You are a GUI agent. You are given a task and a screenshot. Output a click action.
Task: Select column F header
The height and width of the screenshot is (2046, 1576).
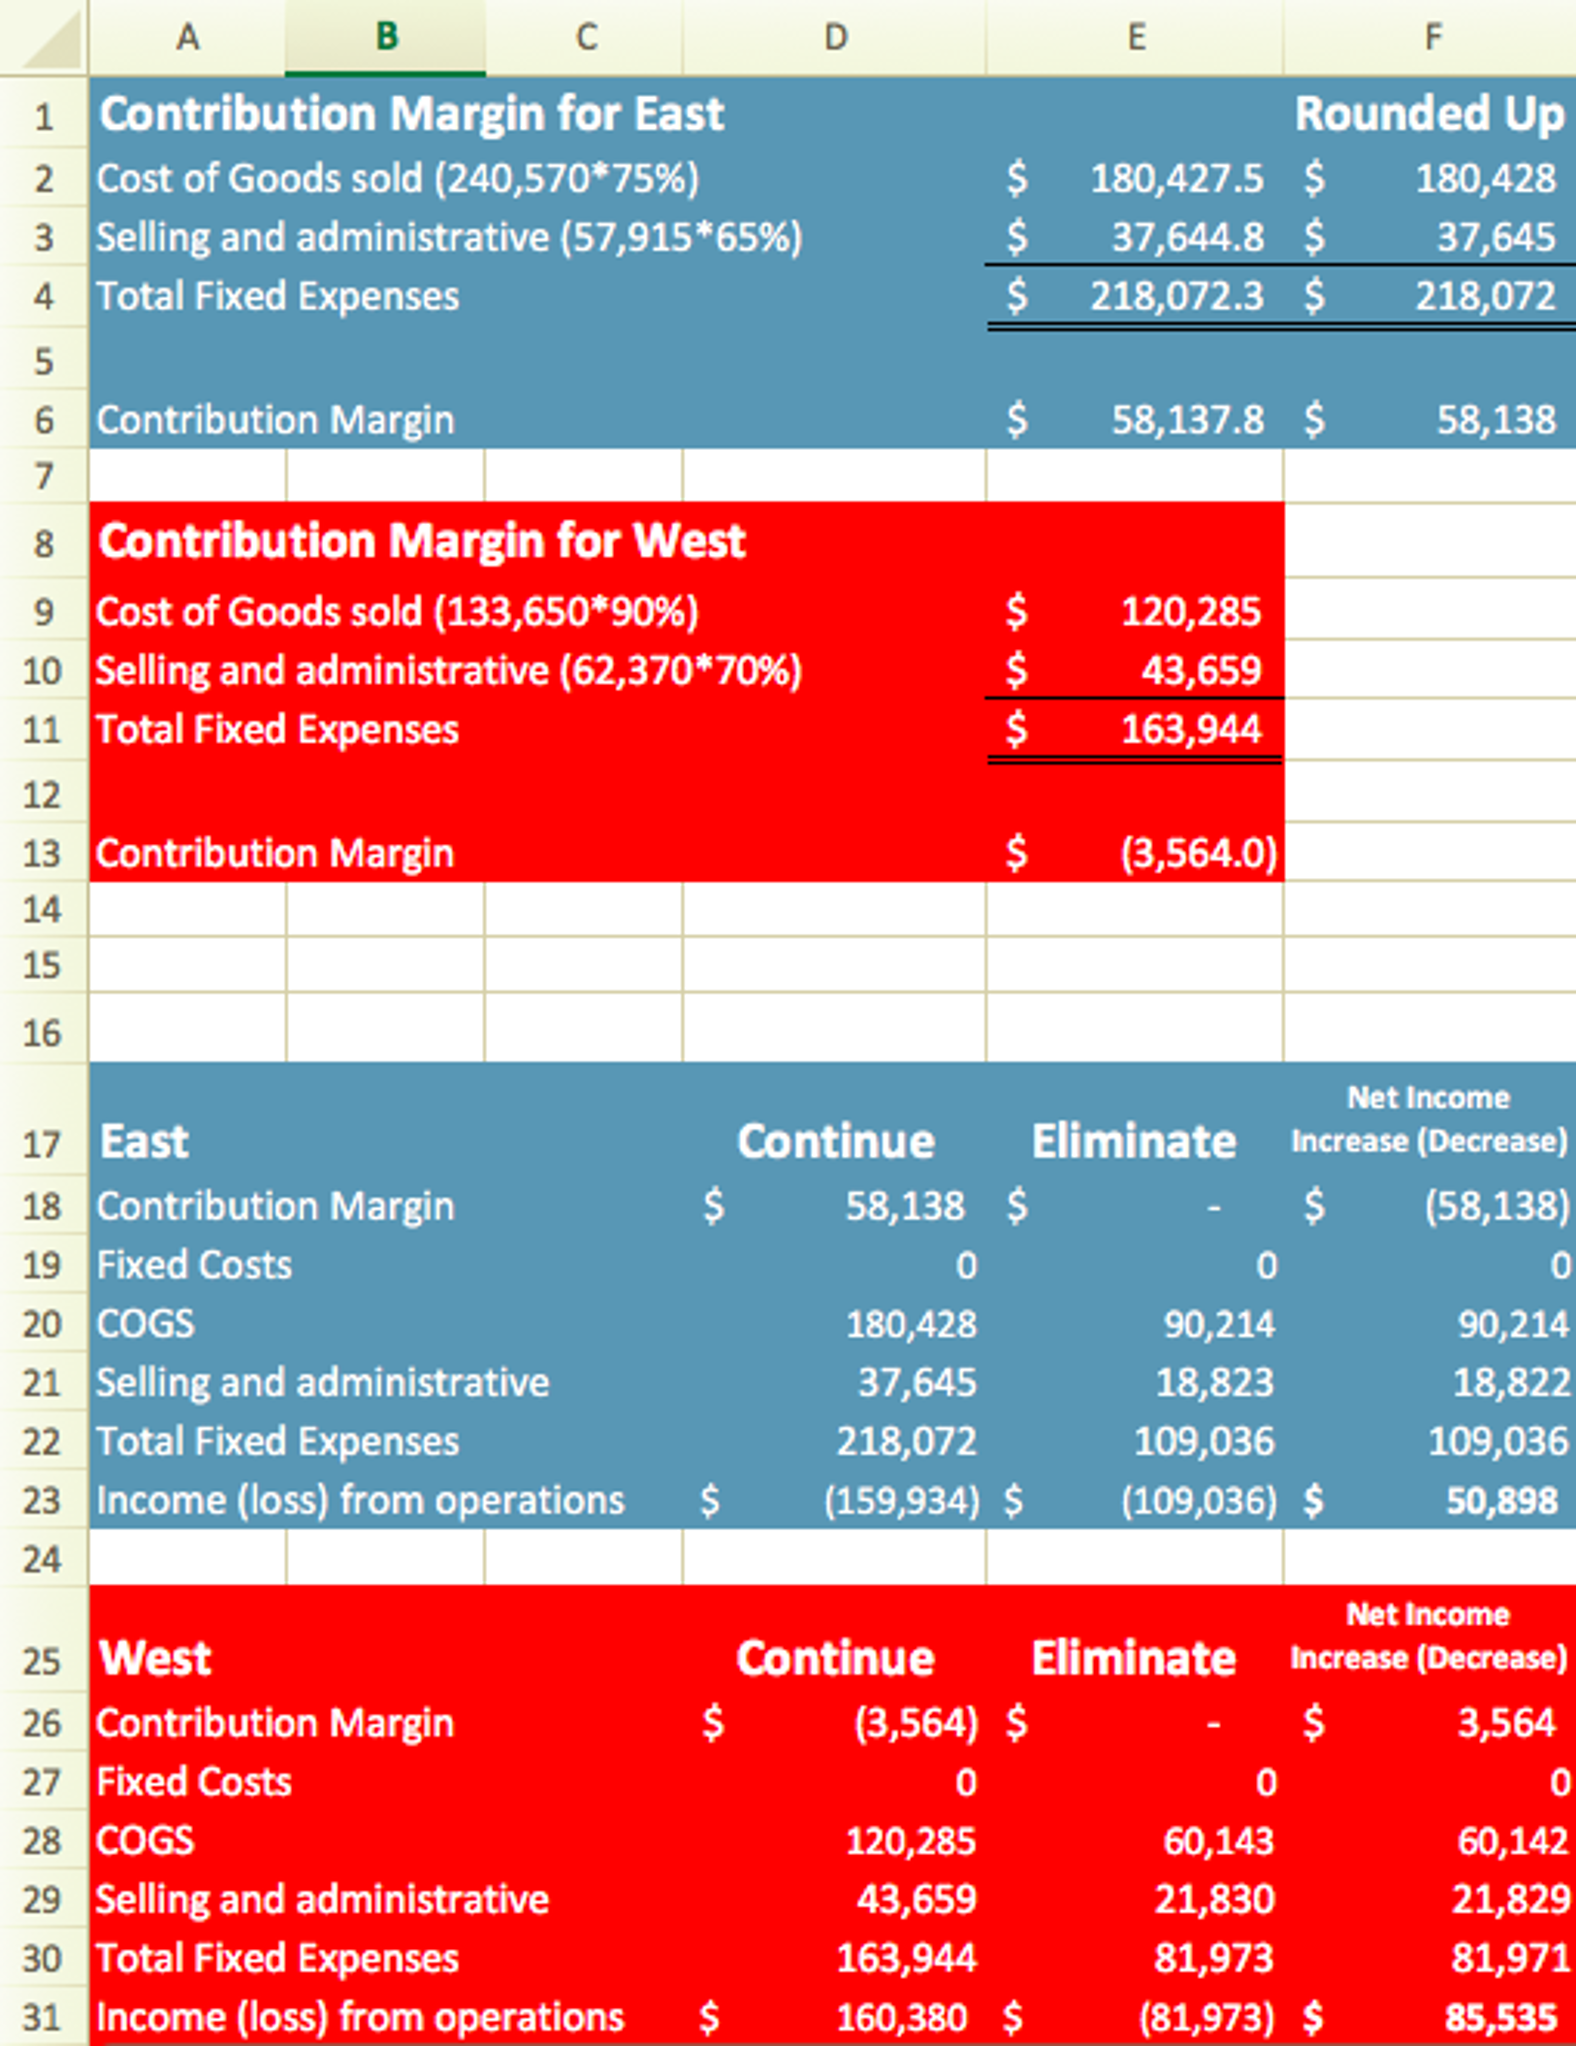point(1431,37)
